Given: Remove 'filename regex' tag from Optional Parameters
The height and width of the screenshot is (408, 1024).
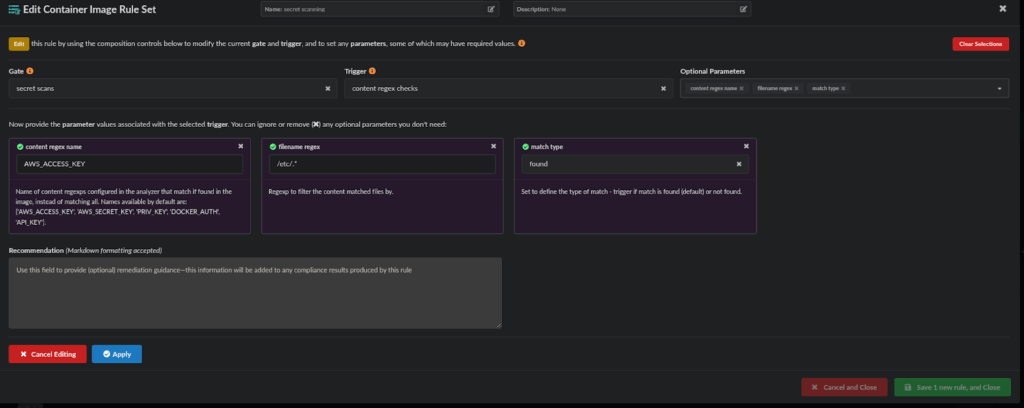Looking at the screenshot, I should (798, 88).
